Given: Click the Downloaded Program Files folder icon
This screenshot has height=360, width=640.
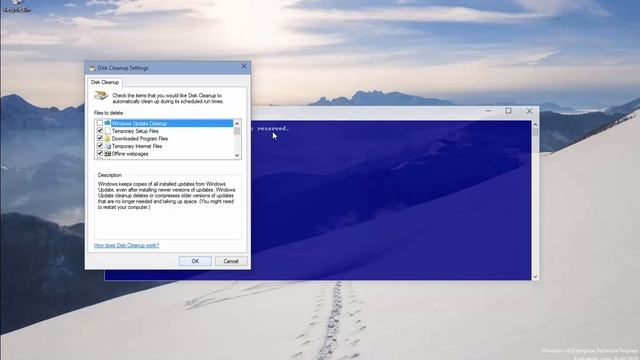Looking at the screenshot, I should click(x=107, y=138).
